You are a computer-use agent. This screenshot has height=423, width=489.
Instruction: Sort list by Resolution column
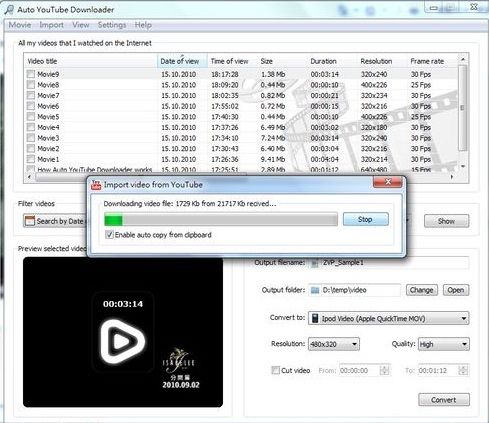pyautogui.click(x=382, y=61)
